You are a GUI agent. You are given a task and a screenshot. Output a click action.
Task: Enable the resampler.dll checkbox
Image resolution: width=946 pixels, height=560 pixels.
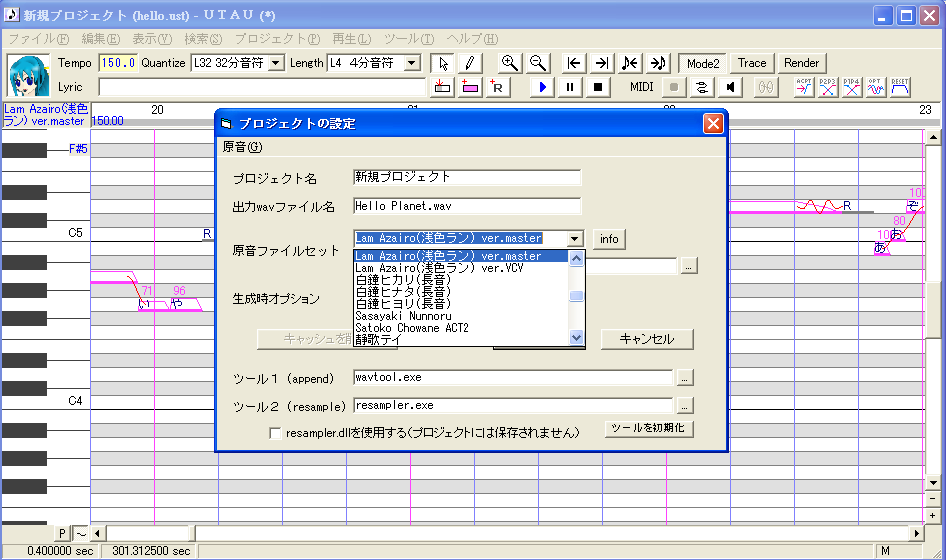[x=275, y=433]
